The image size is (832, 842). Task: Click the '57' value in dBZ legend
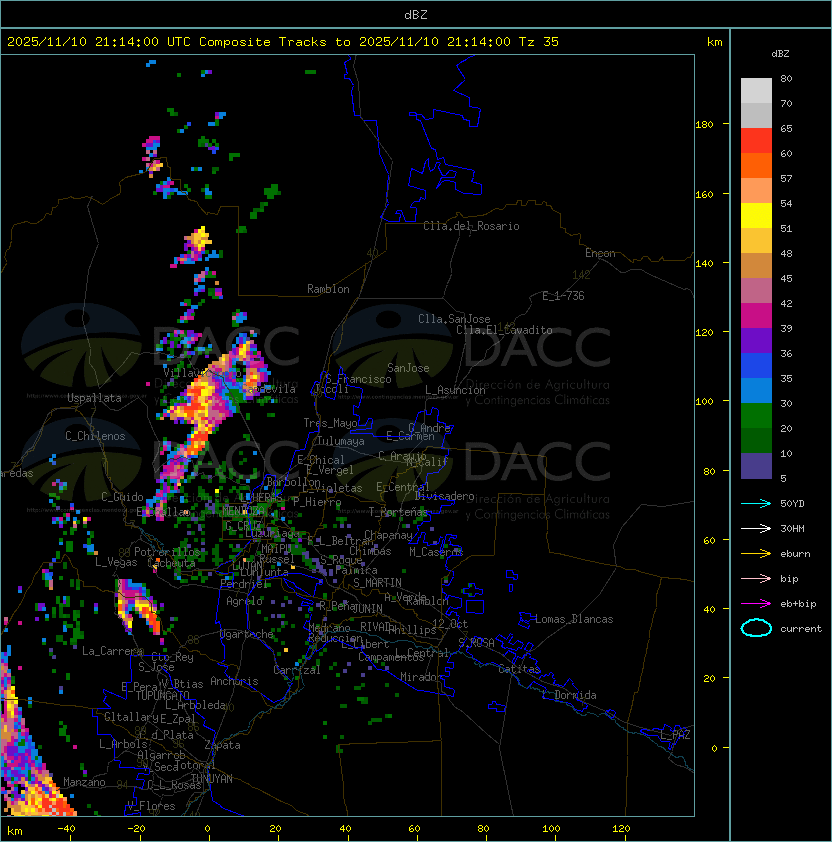(x=786, y=178)
